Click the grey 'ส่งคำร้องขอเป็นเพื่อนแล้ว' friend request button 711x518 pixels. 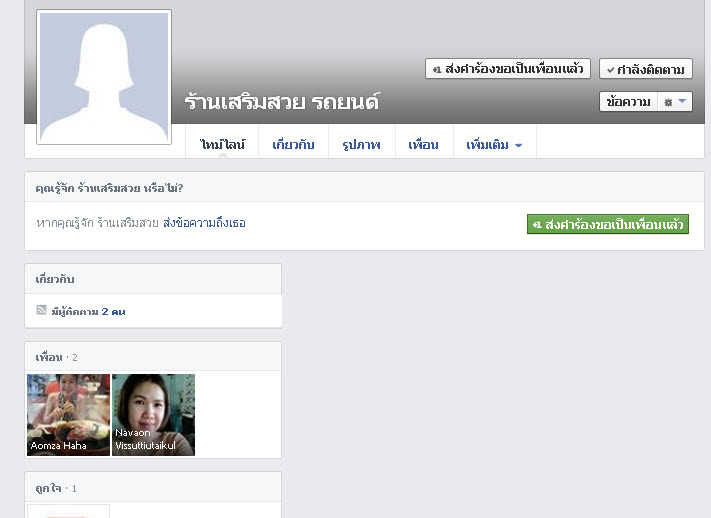coord(507,68)
